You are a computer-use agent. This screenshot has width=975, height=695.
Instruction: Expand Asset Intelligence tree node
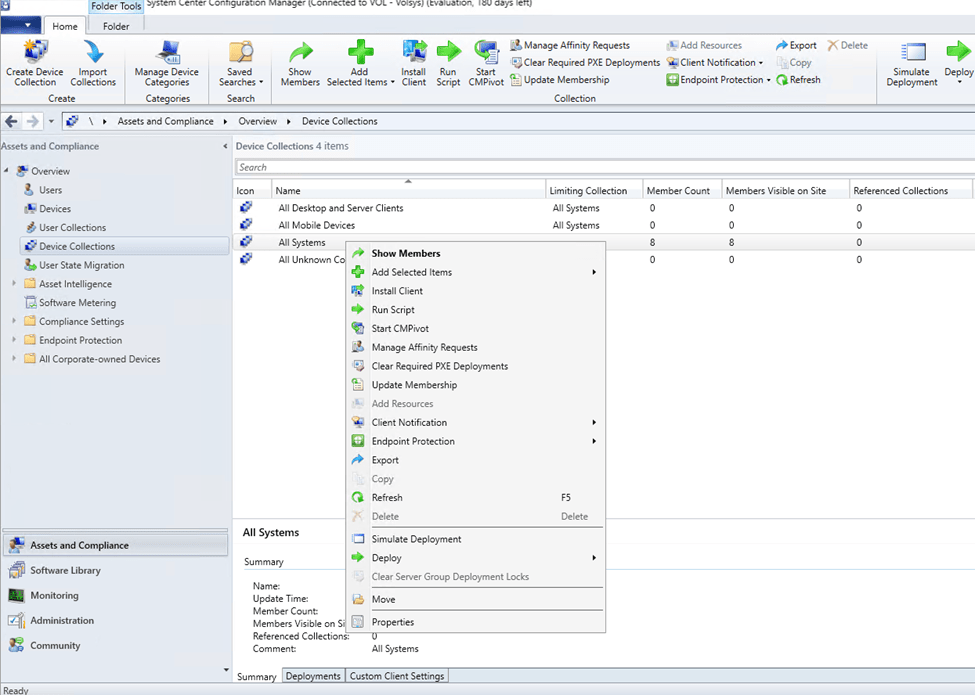pos(15,284)
